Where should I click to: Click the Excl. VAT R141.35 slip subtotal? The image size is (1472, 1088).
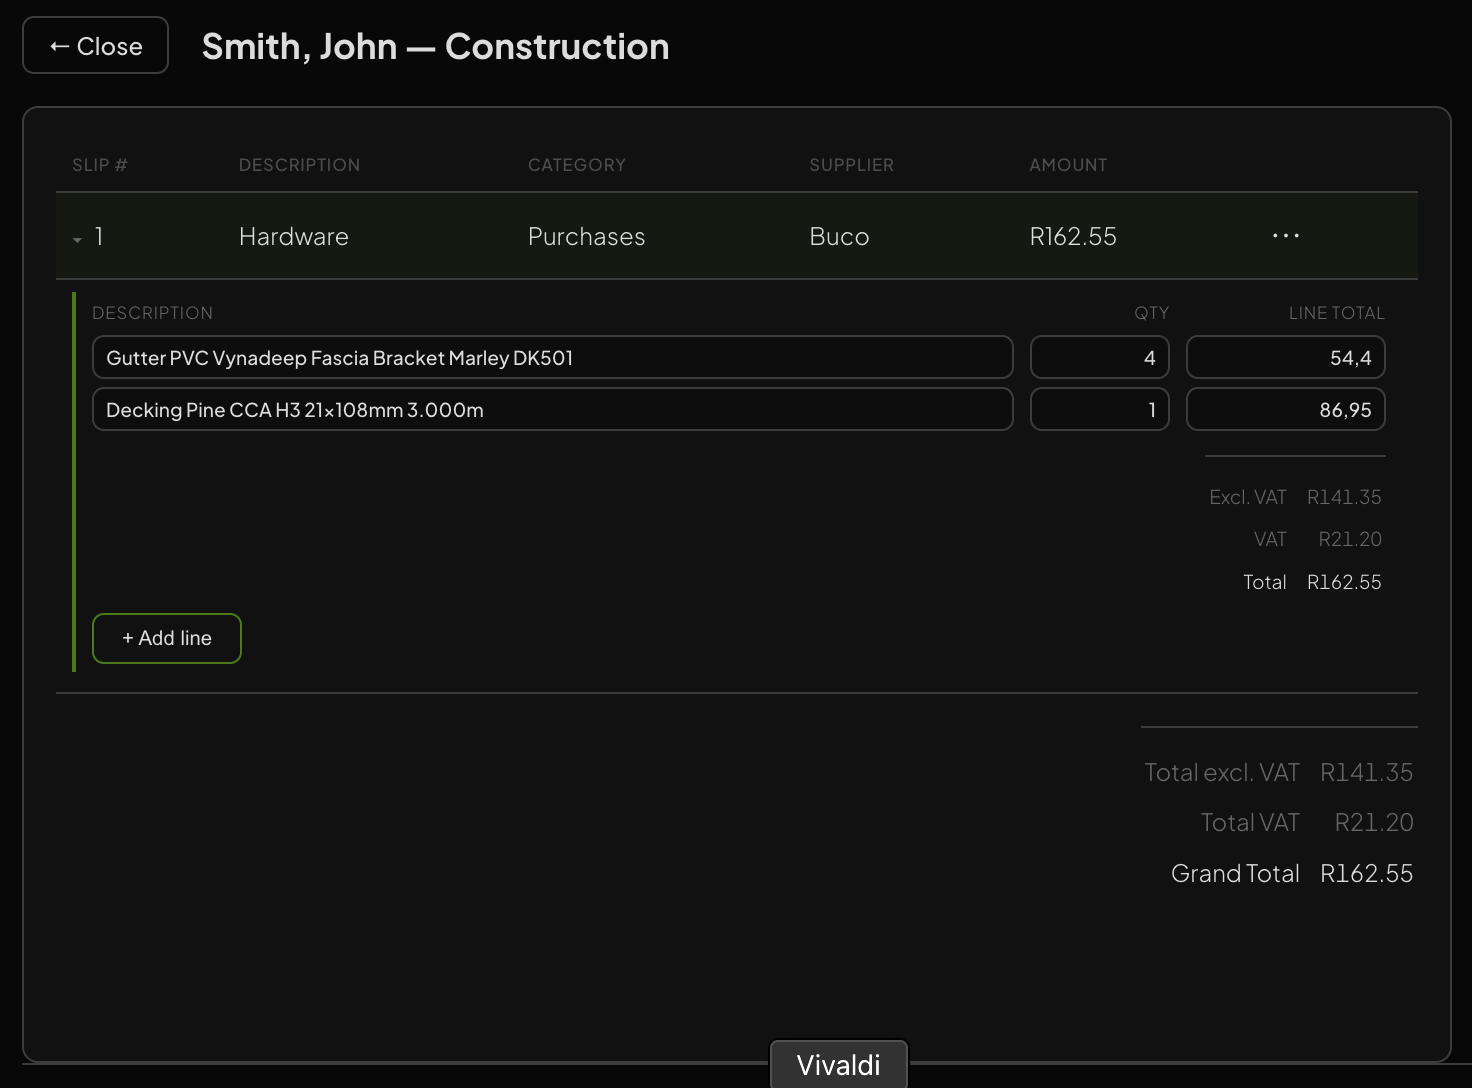1344,497
